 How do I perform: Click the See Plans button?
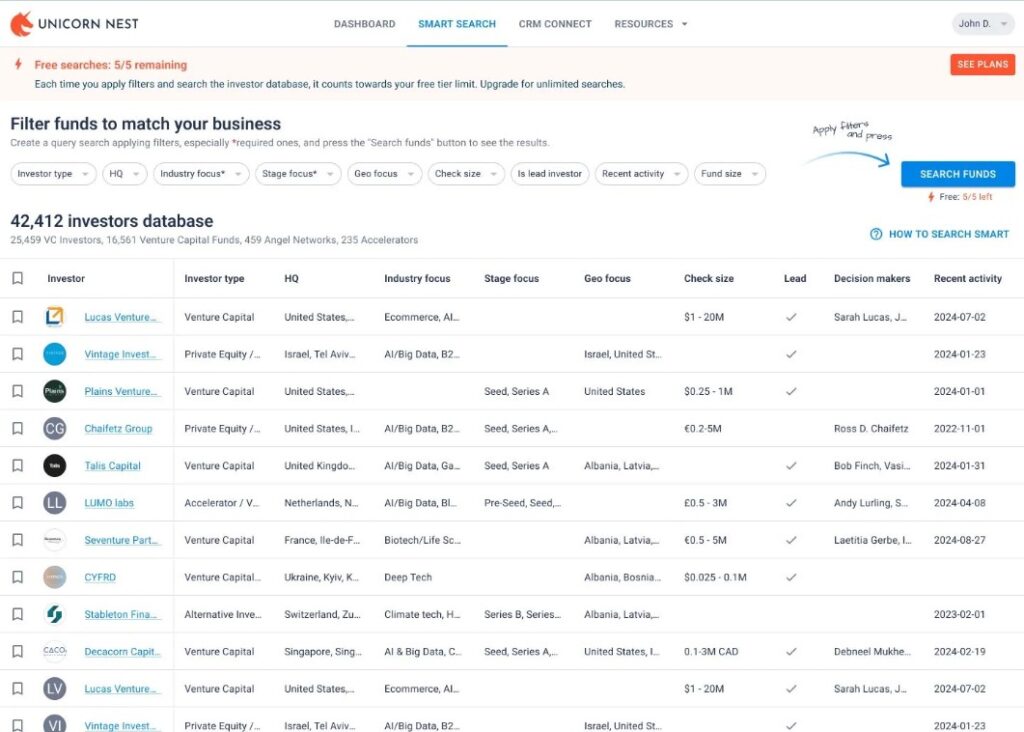tap(982, 64)
